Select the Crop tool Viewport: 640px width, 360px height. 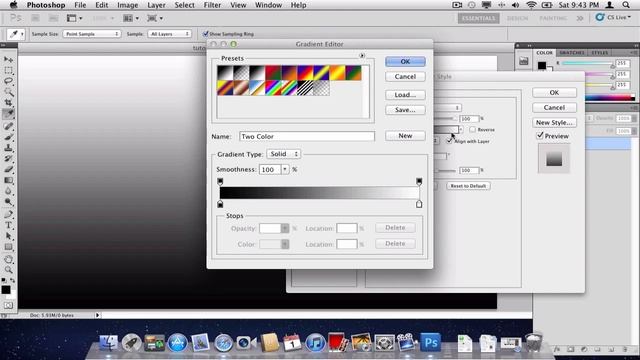[x=8, y=102]
